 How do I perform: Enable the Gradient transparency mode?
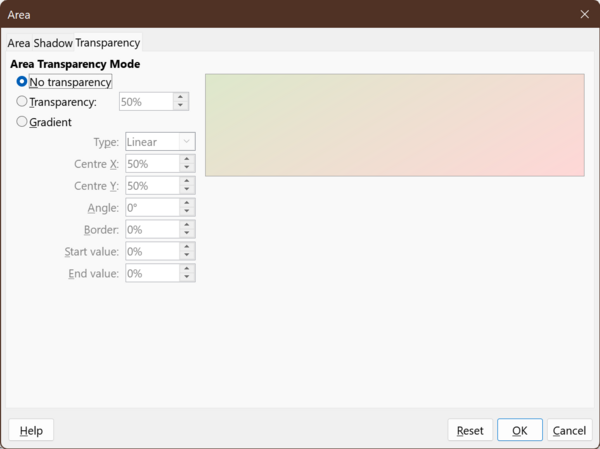click(22, 122)
